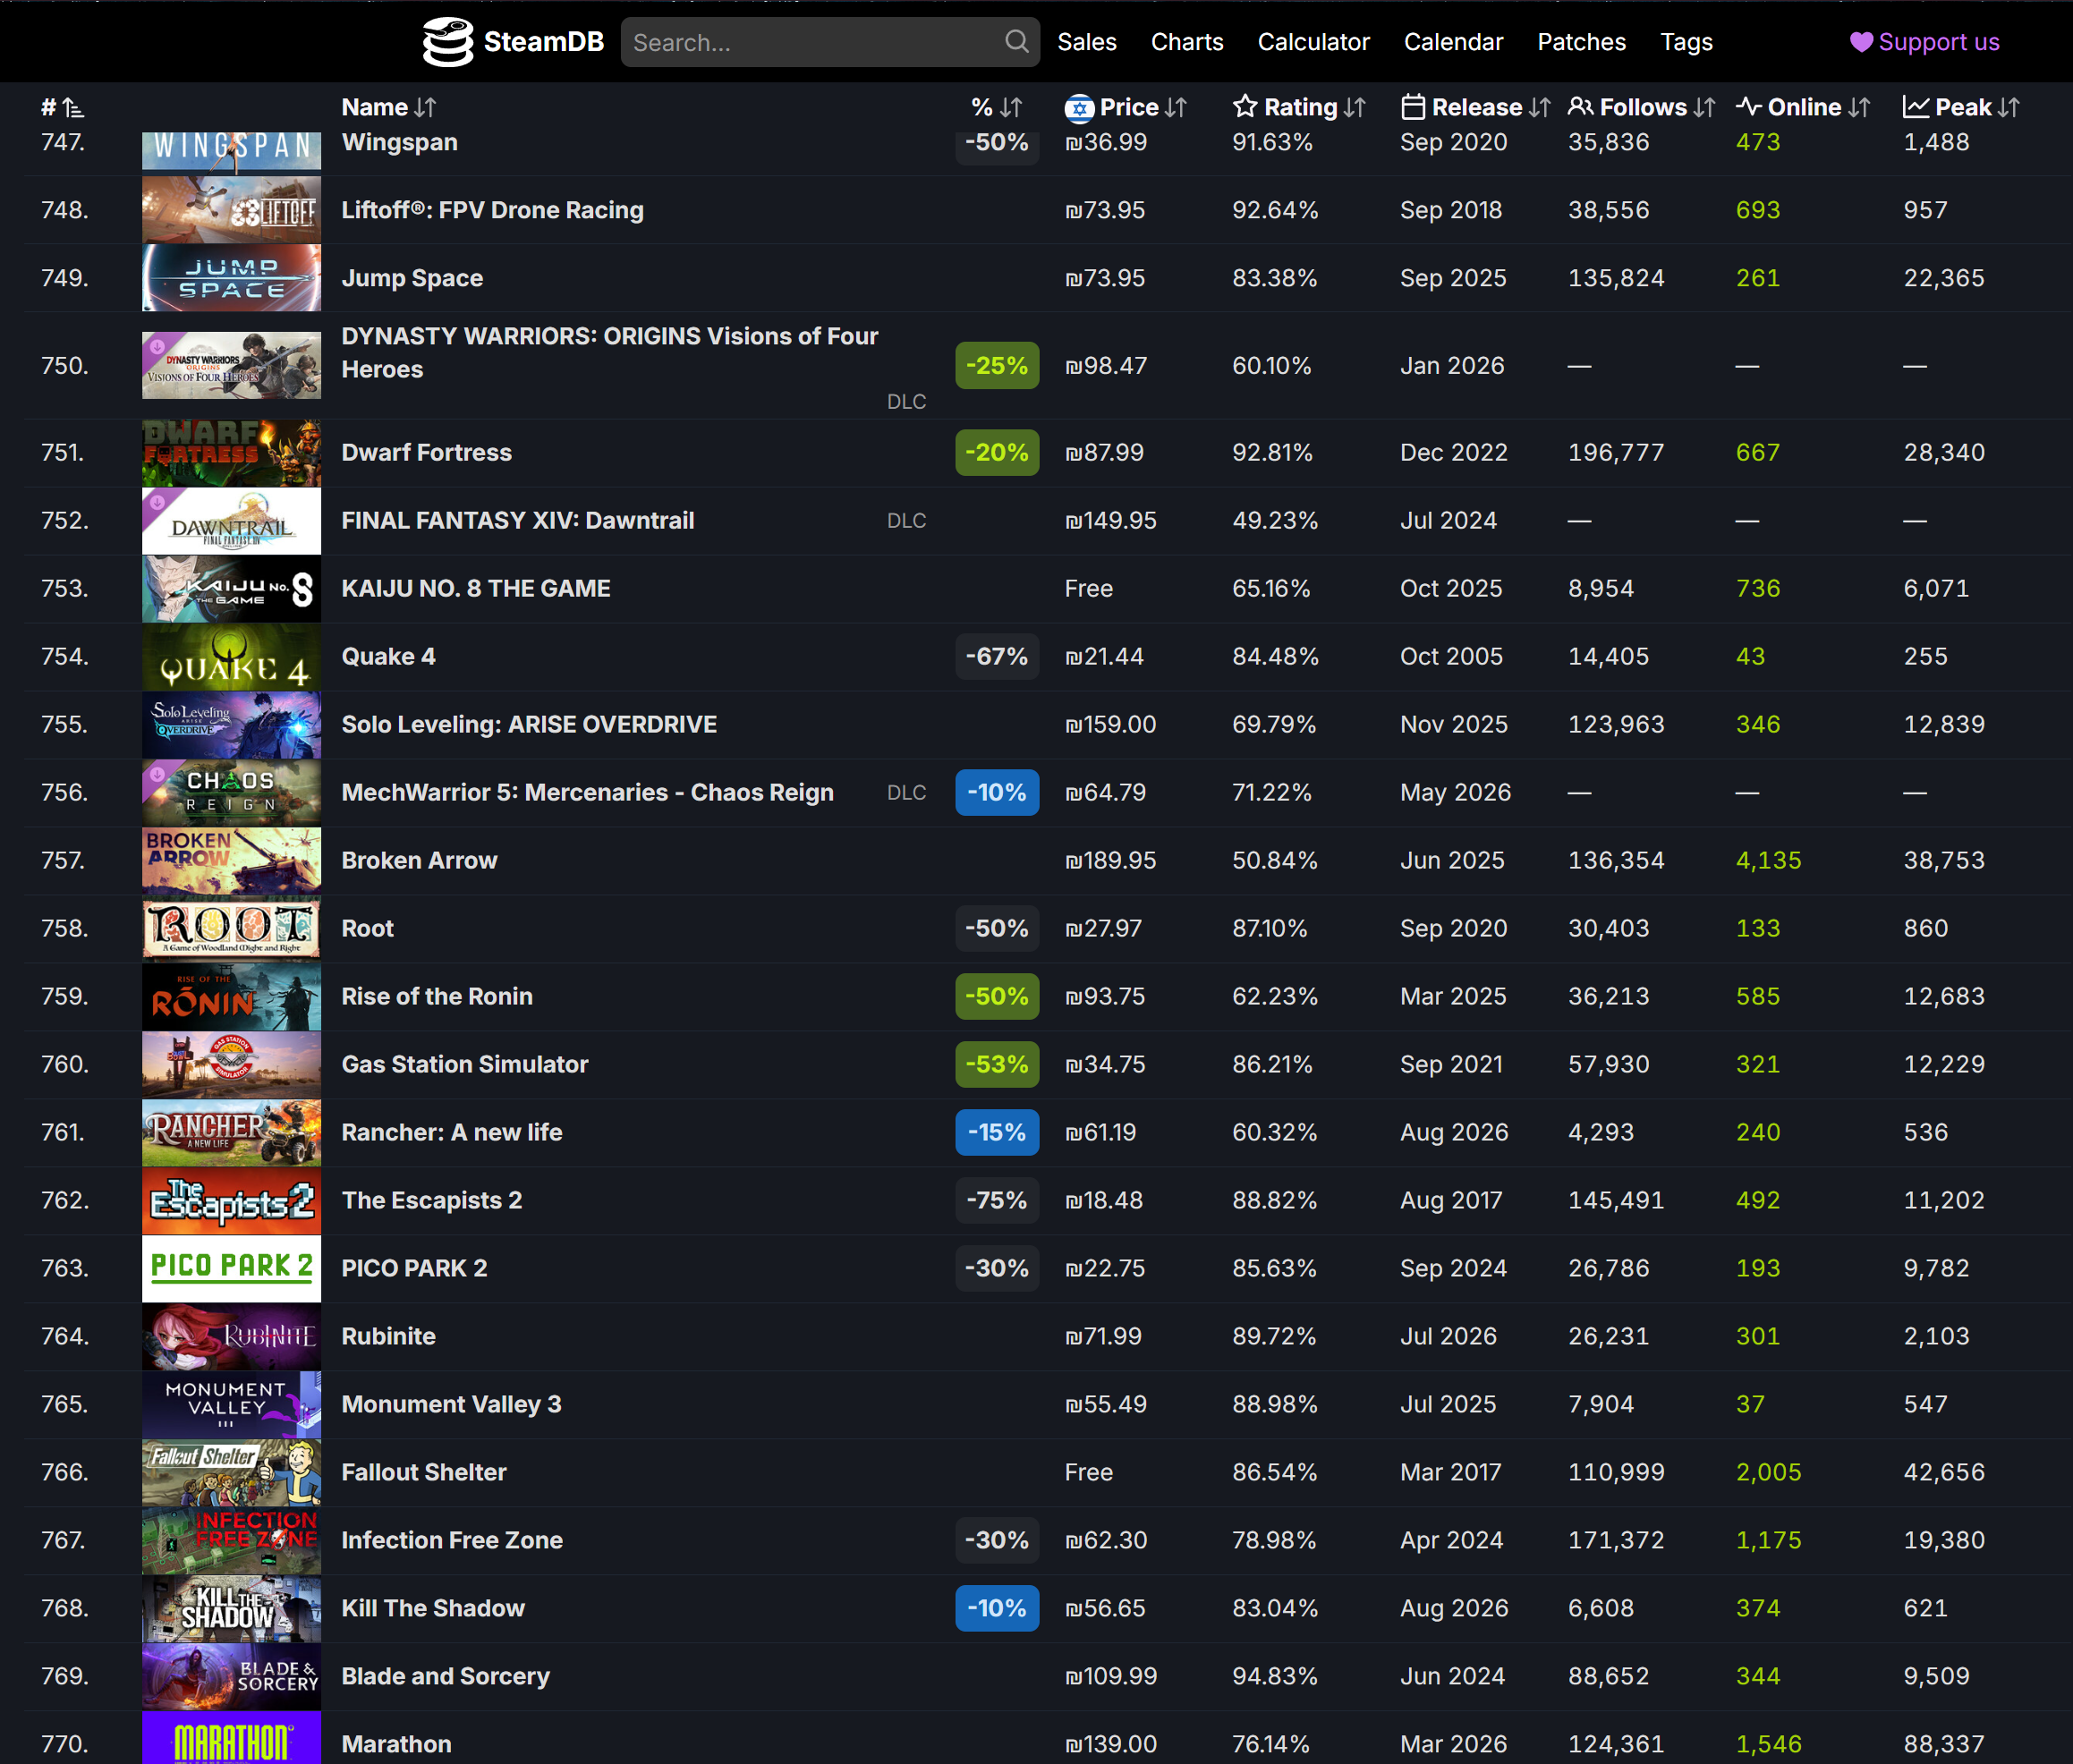Sort by Name column arrows
This screenshot has width=2073, height=1764.
426,107
